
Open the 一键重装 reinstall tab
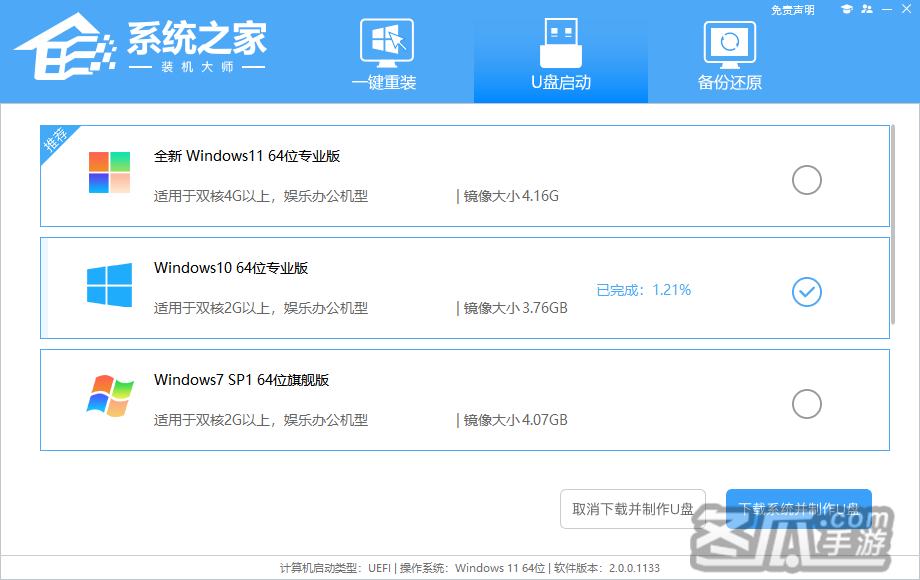point(385,55)
